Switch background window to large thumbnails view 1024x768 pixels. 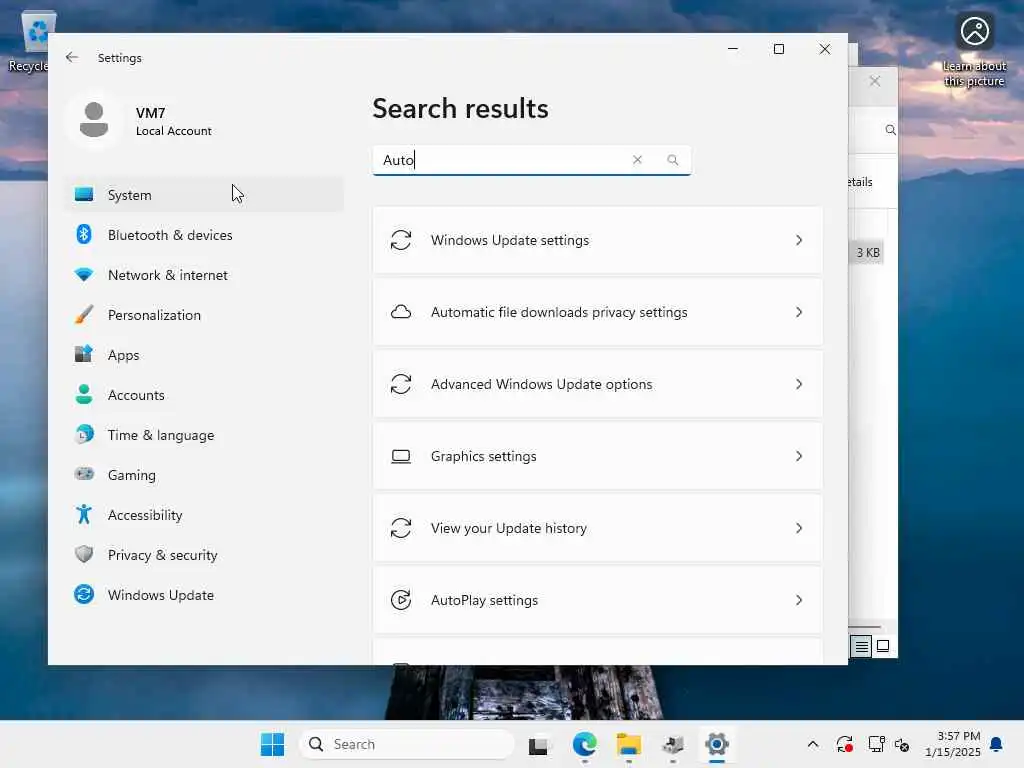pos(883,647)
